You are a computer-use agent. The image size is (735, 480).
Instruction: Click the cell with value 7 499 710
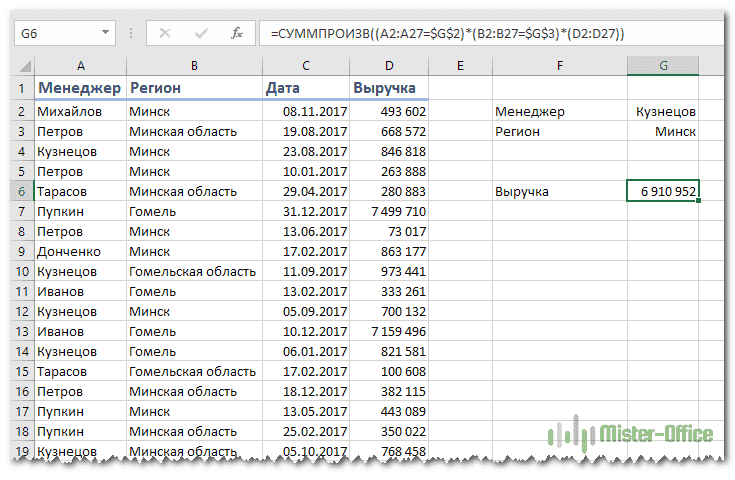tap(389, 211)
